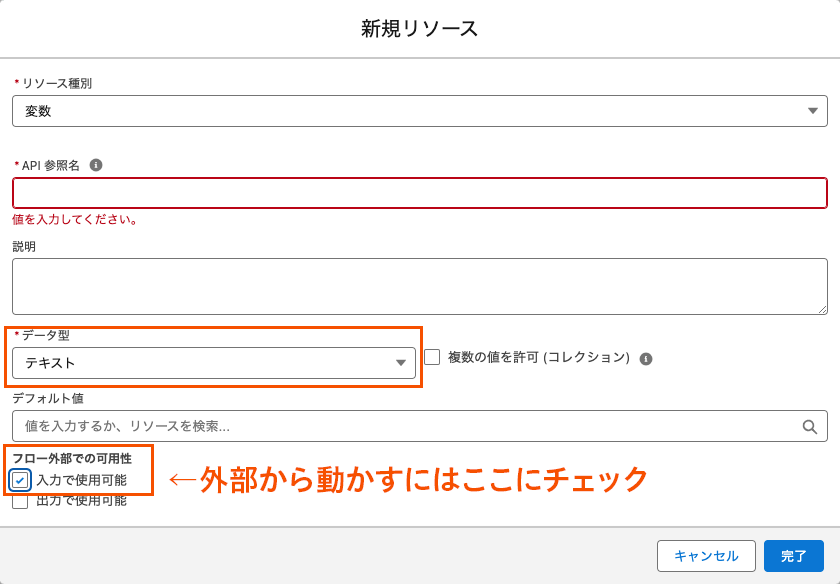This screenshot has height=584, width=840.
Task: Click the 入力で使用可能 label text
Action: coord(81,480)
